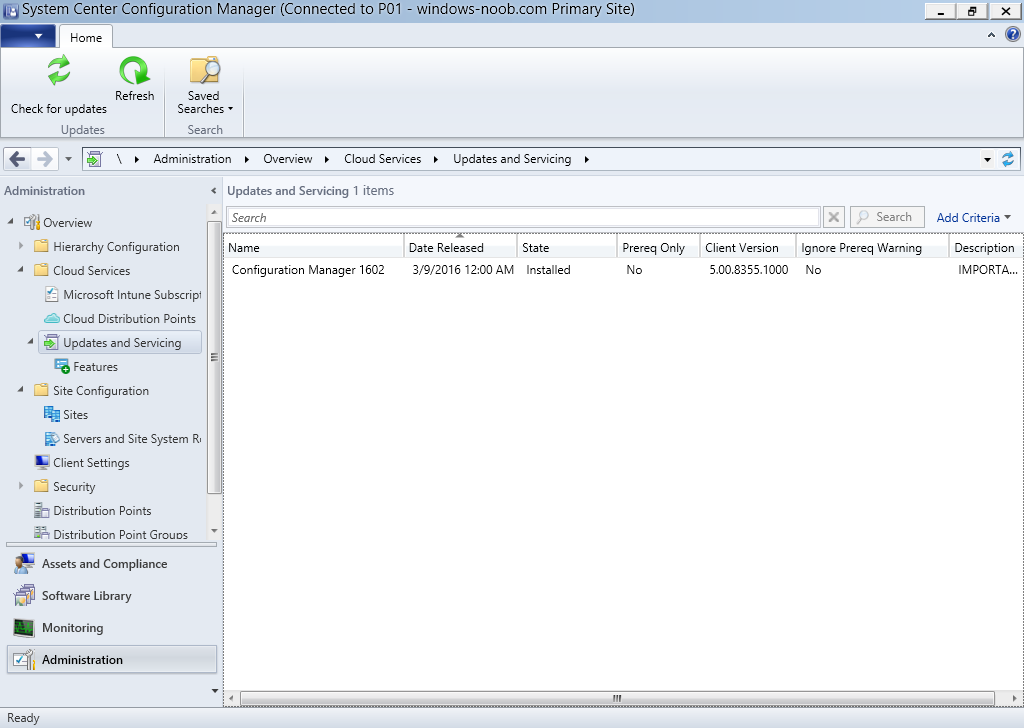Click the tree pane vertical scrollbar
This screenshot has width=1024, height=728.
point(214,357)
